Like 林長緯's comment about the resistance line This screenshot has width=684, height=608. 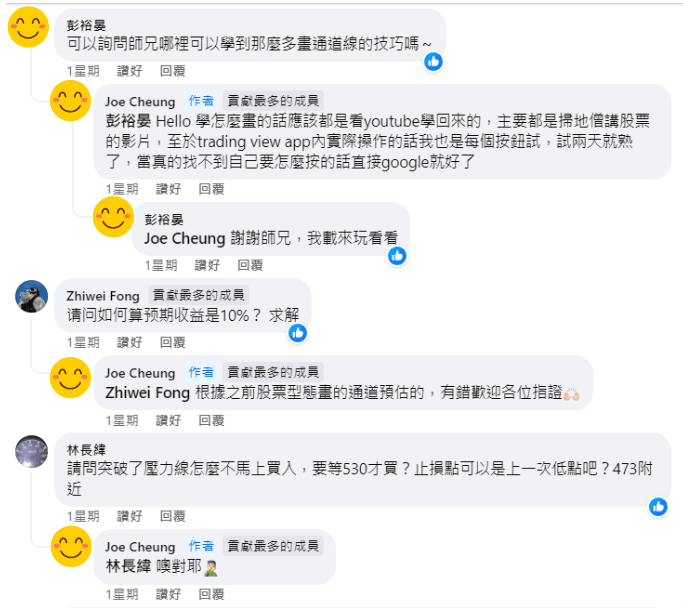[130, 516]
